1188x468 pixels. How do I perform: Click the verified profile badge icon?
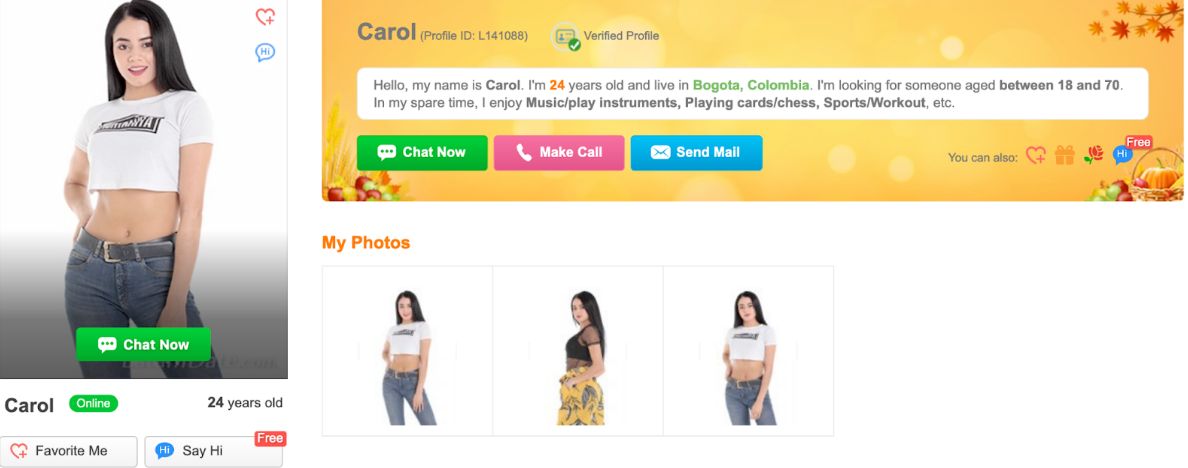(x=565, y=36)
